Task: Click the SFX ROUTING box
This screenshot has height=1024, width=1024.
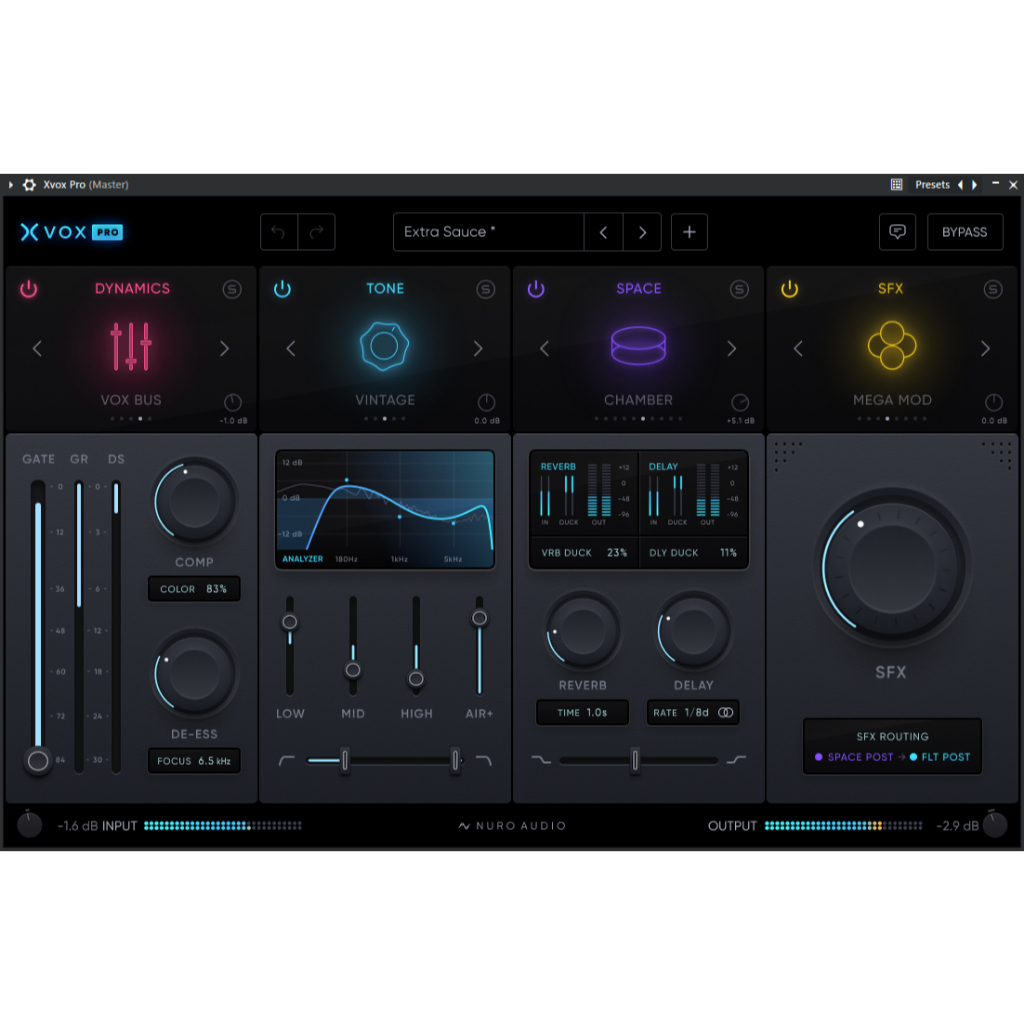Action: (x=892, y=746)
